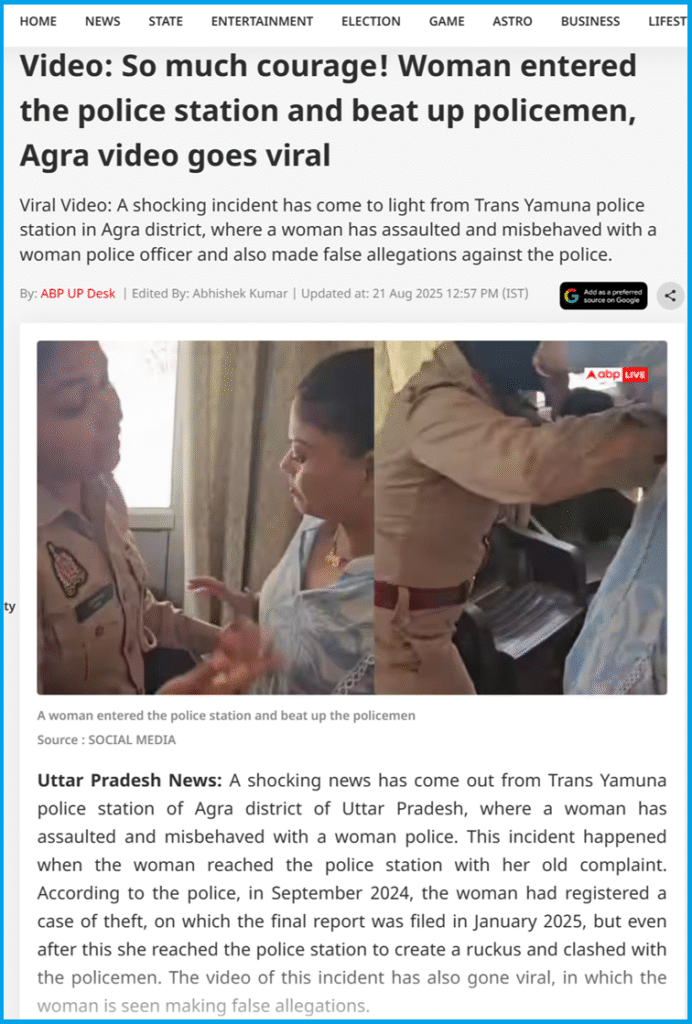The image size is (692, 1024).
Task: Go to the STATE section
Action: (x=165, y=22)
